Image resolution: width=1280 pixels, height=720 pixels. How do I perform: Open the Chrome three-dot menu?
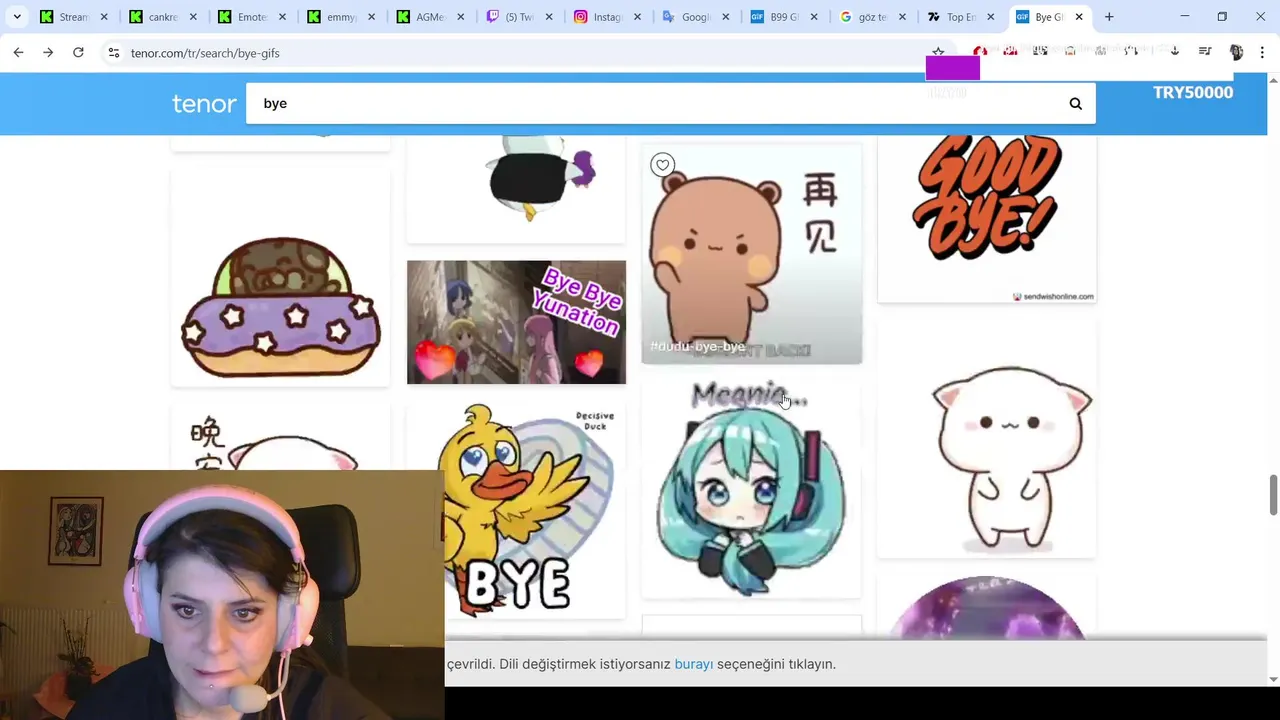1263,52
